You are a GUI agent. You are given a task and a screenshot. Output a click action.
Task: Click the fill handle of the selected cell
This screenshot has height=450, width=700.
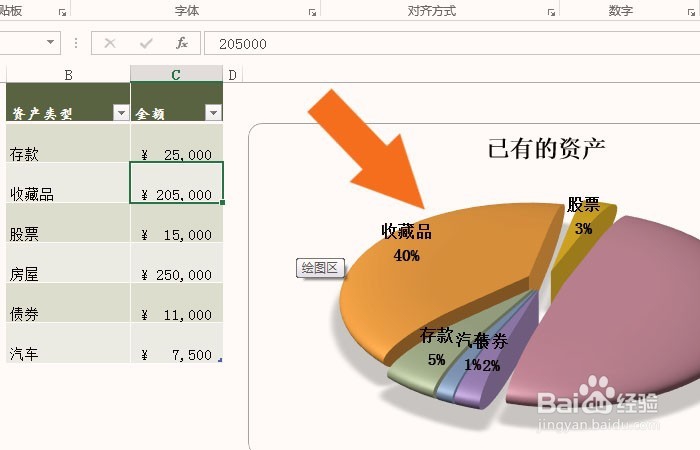tap(222, 203)
